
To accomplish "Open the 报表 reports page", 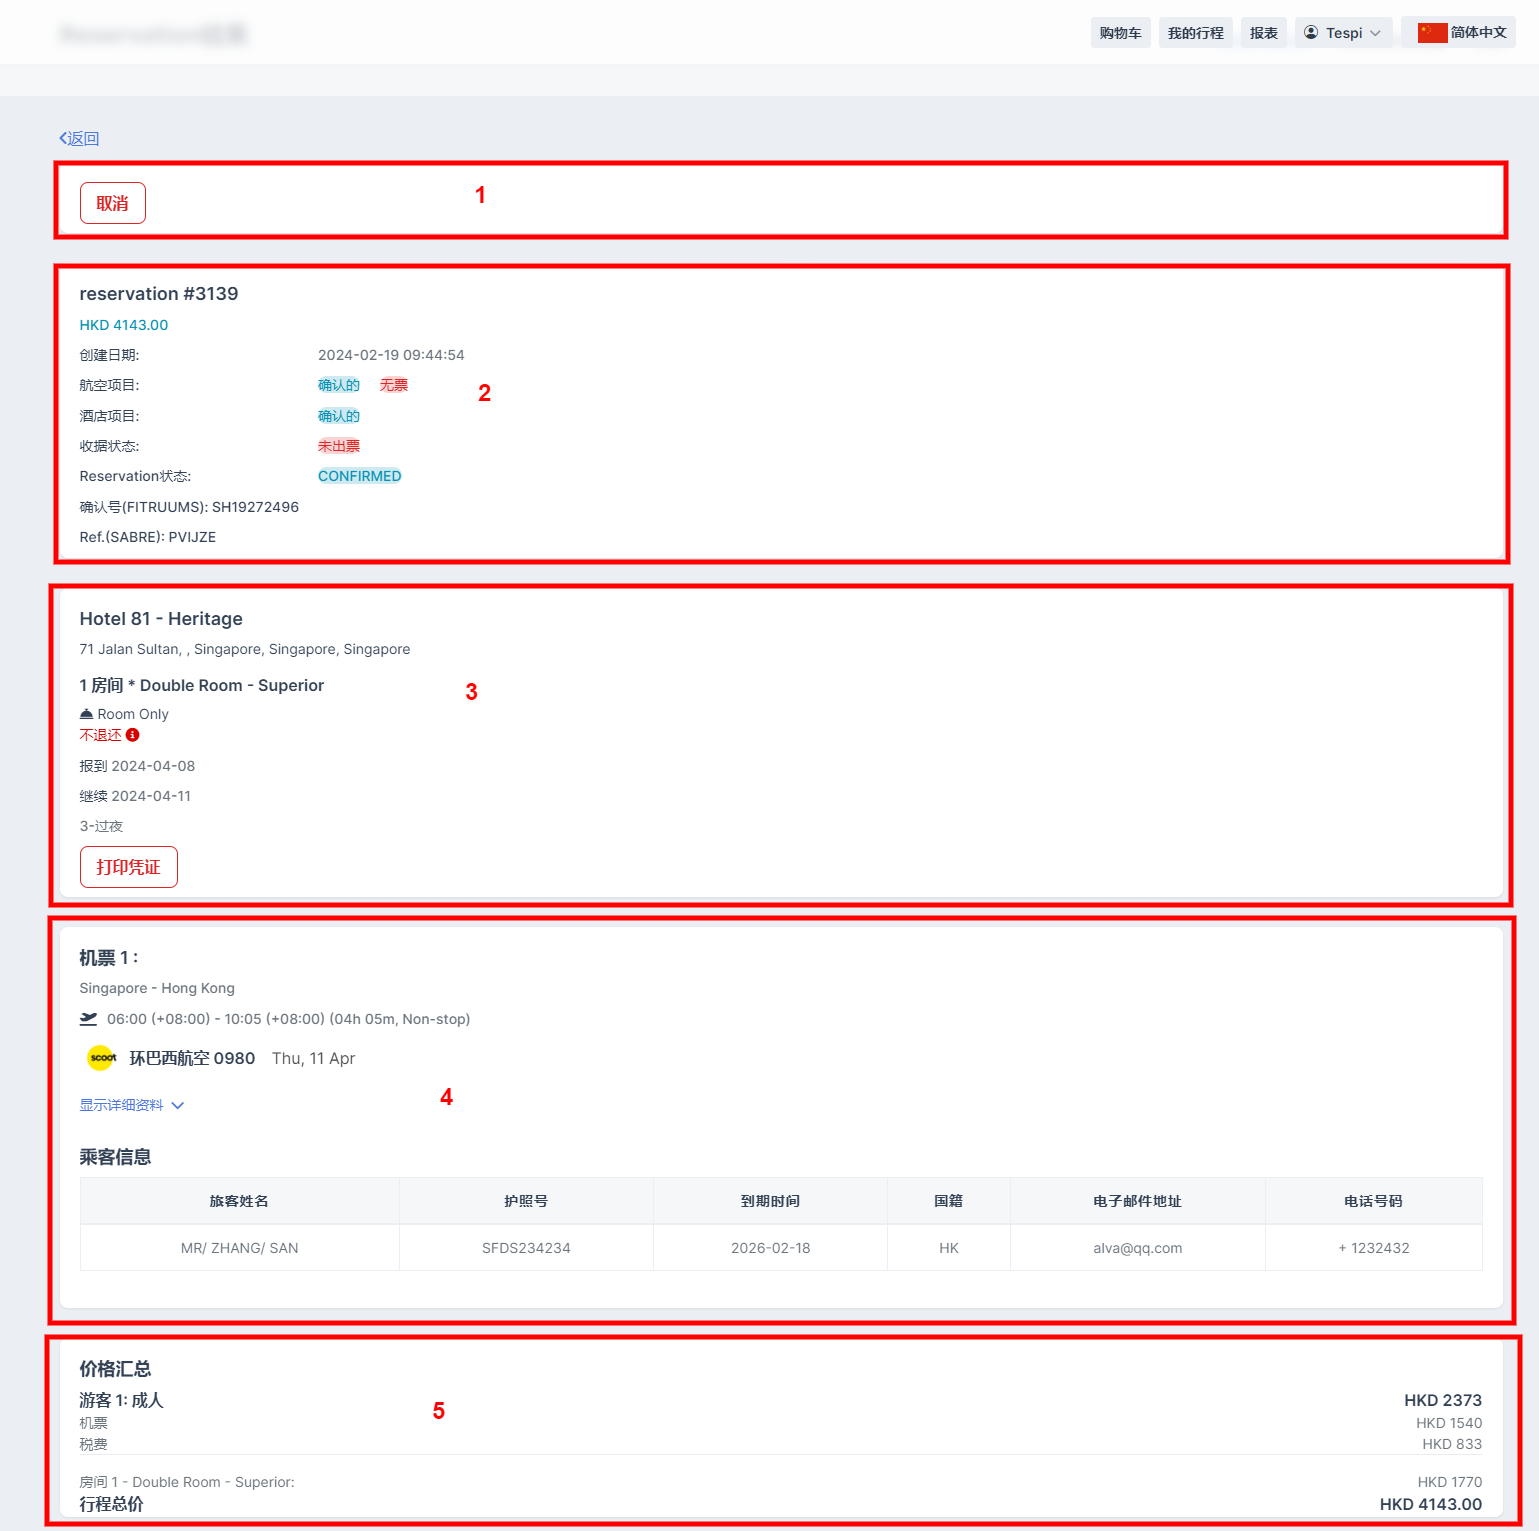I will [1263, 33].
